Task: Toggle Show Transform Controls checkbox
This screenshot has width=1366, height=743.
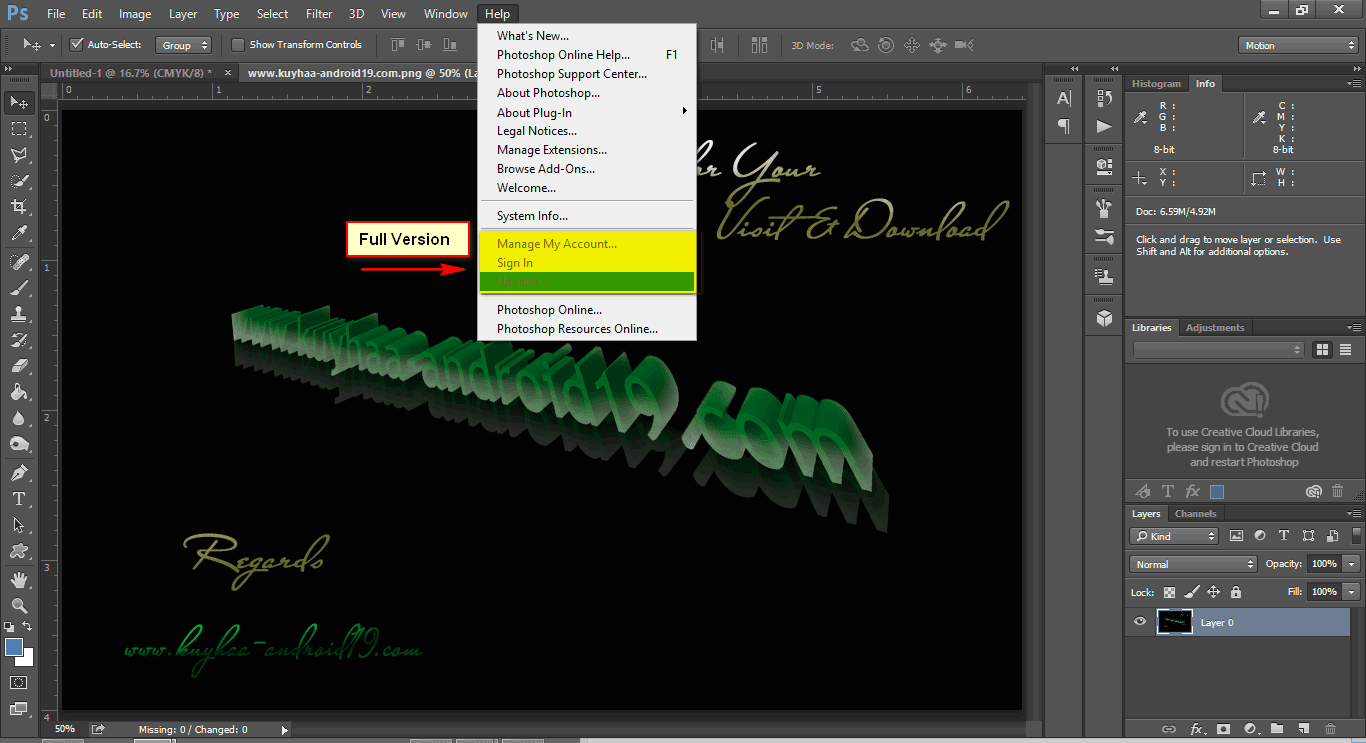Action: [237, 45]
